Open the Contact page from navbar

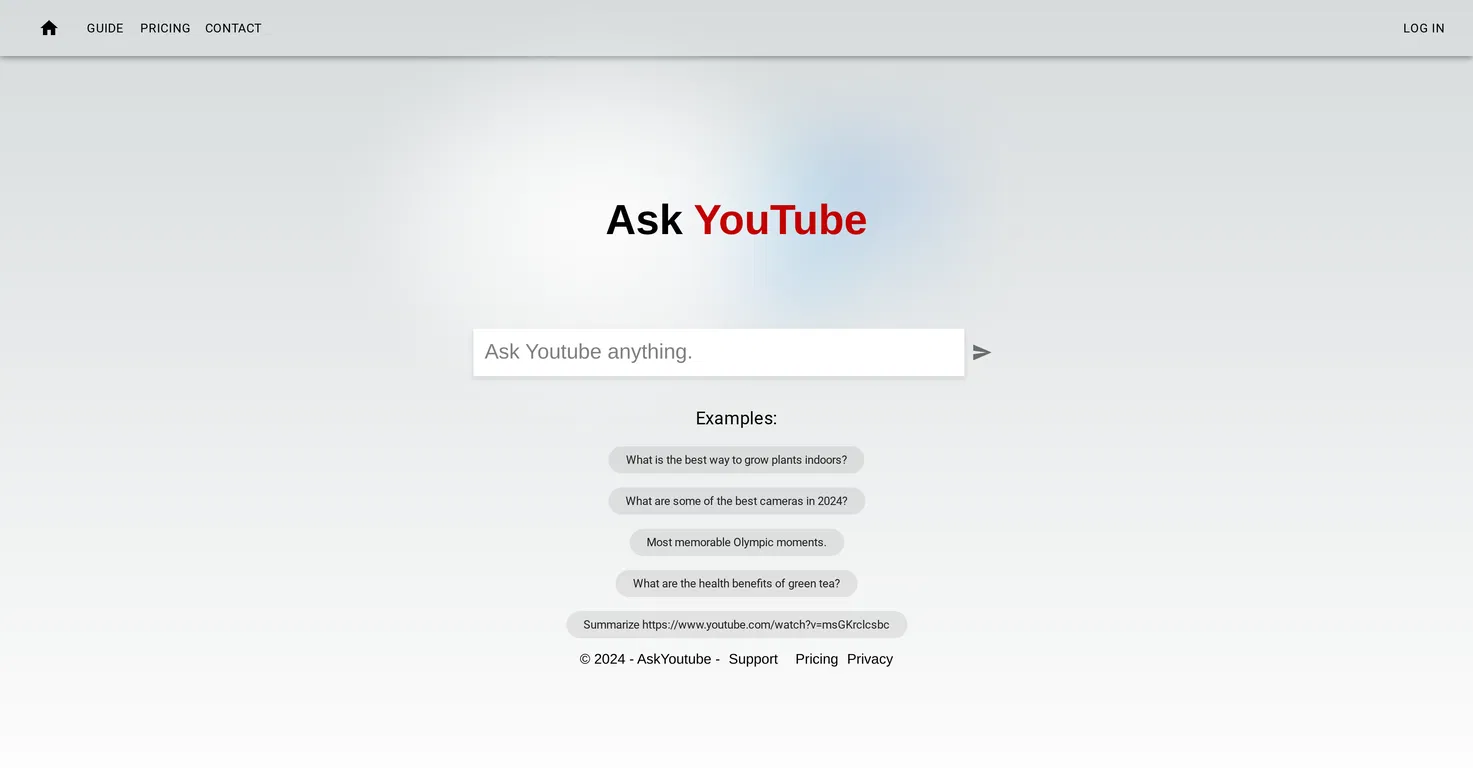point(233,28)
